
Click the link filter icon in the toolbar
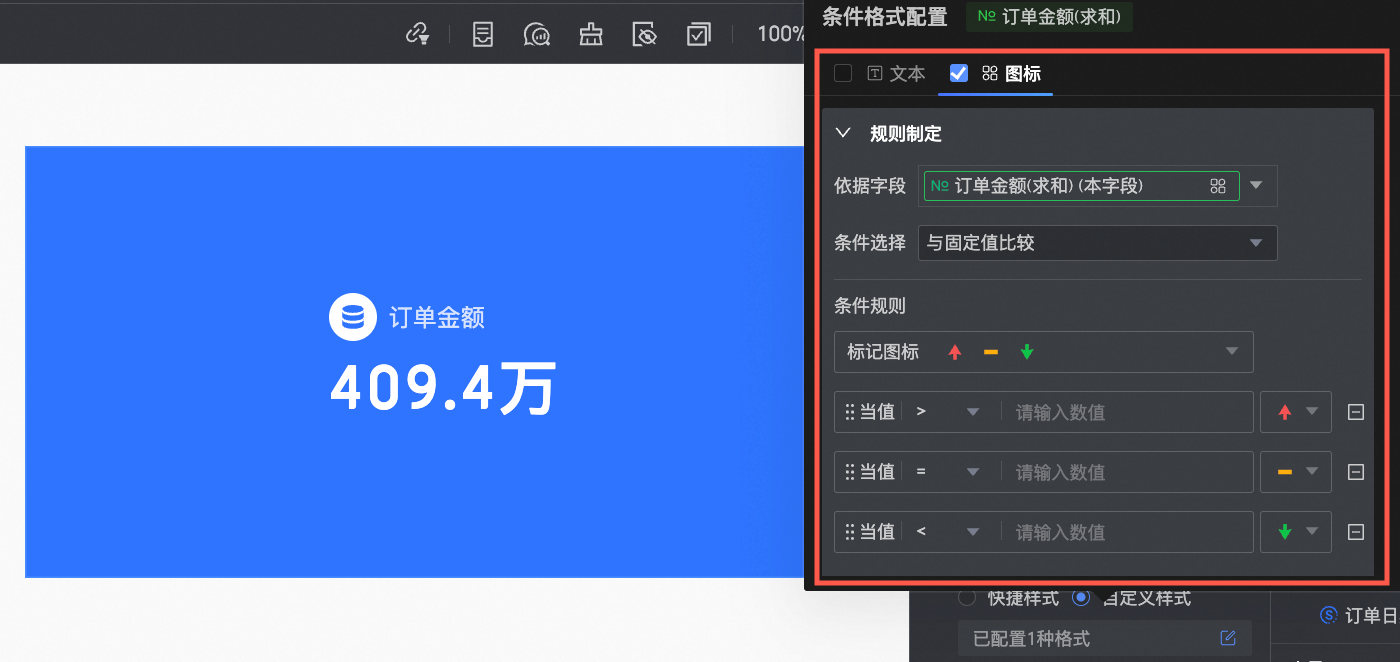[x=417, y=34]
